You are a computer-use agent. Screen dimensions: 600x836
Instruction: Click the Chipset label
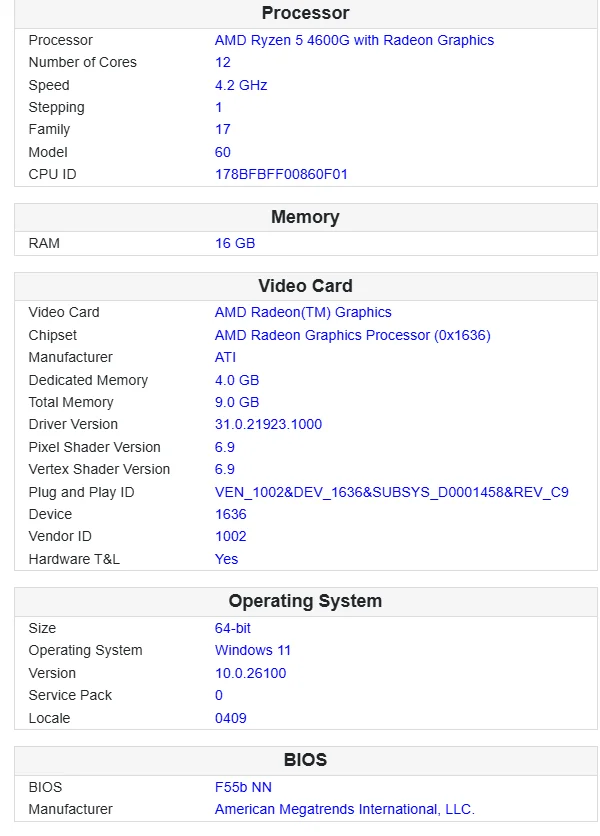tap(53, 335)
